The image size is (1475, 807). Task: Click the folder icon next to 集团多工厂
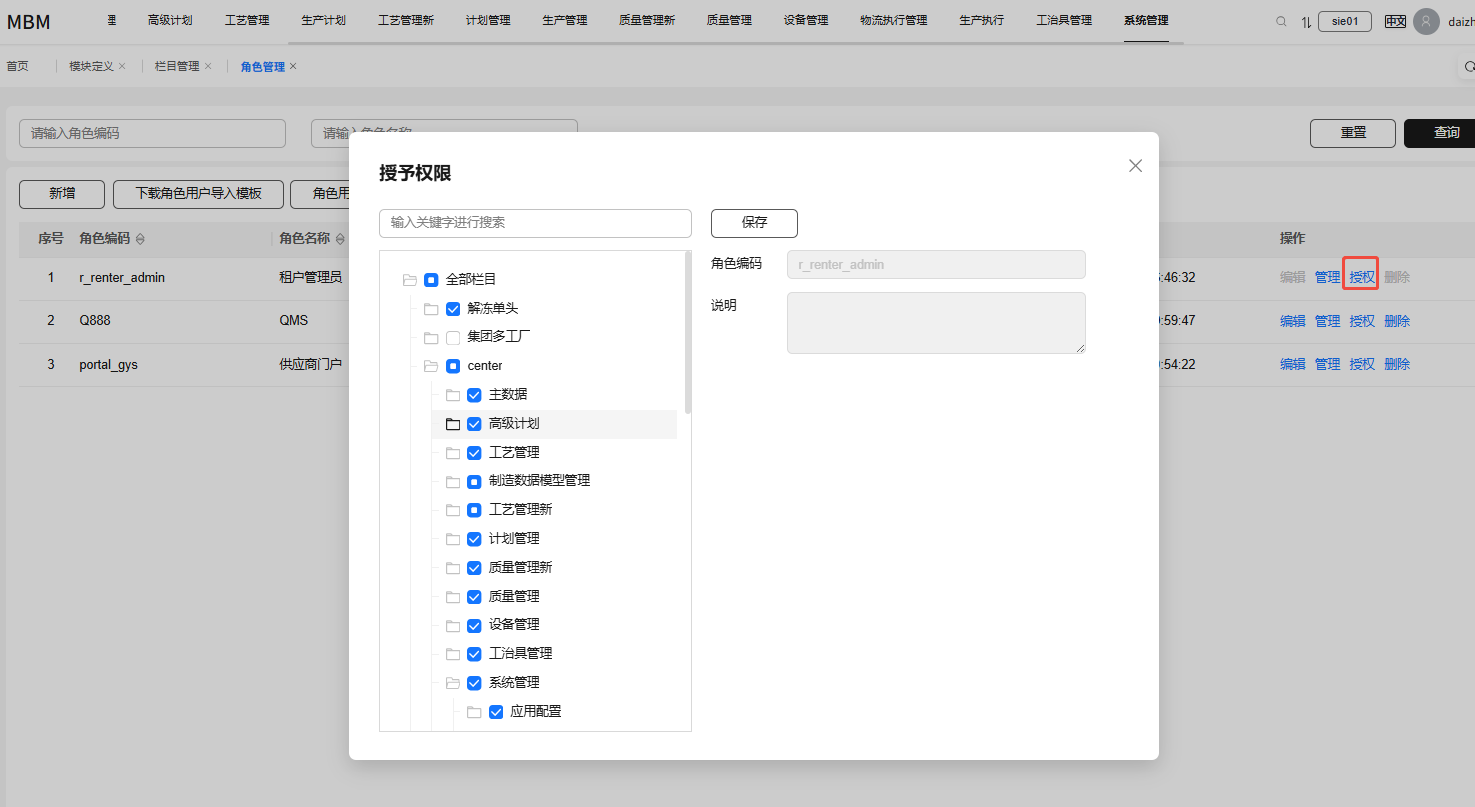pos(431,338)
